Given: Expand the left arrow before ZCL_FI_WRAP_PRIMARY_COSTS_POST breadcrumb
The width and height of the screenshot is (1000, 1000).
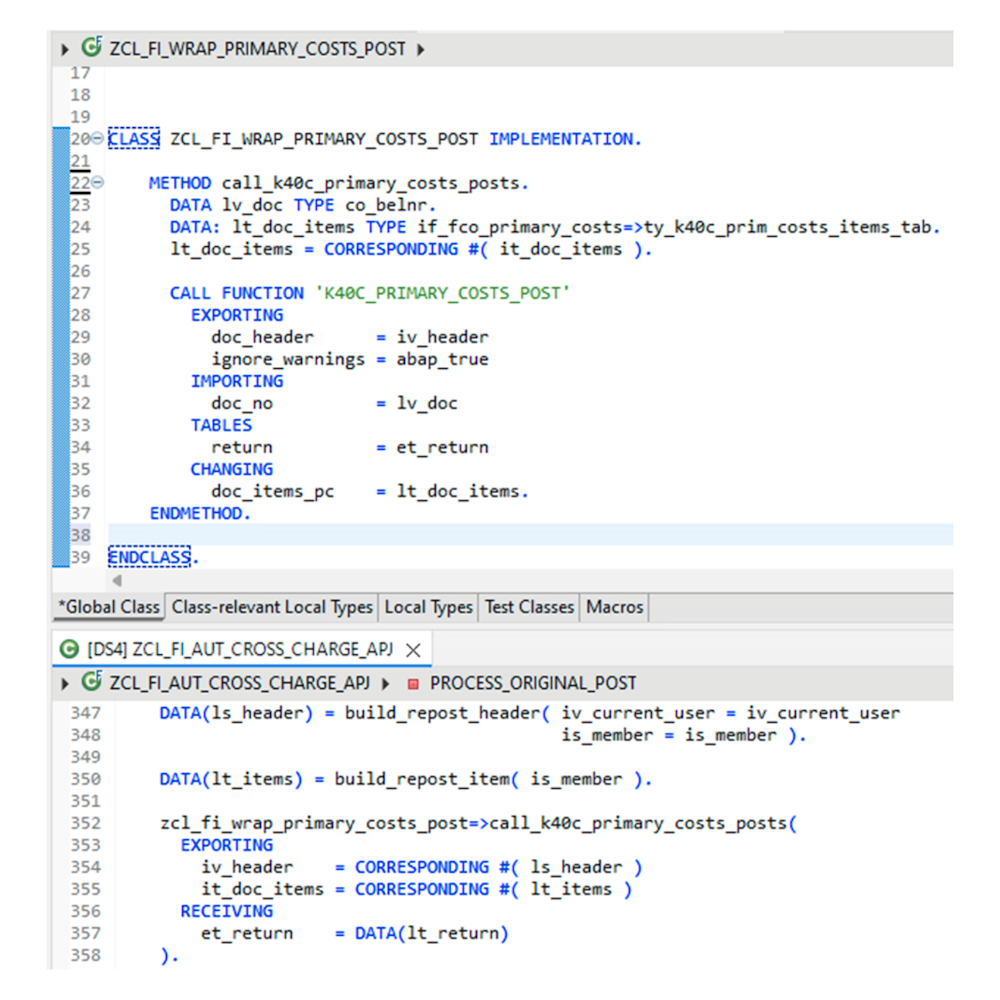Looking at the screenshot, I should pyautogui.click(x=64, y=49).
